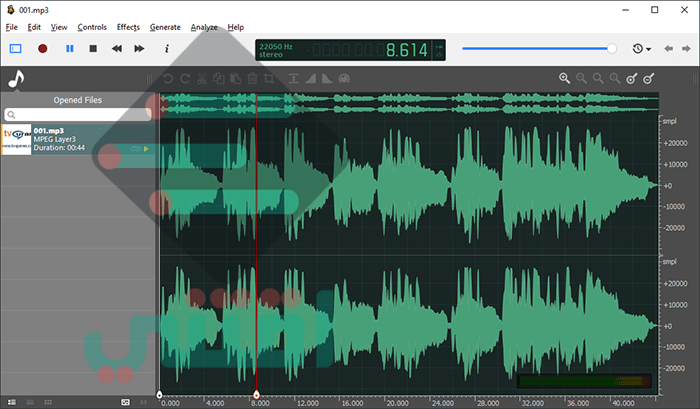700x409 pixels.
Task: Pause the audio playback
Action: pyautogui.click(x=70, y=48)
